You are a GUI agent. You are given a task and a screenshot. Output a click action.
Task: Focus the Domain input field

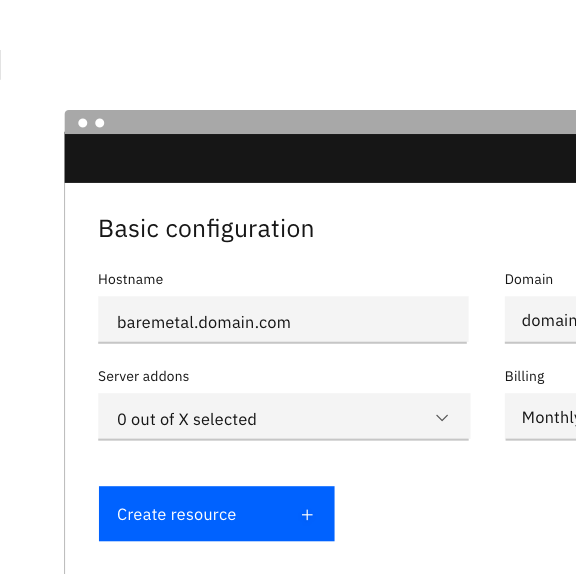540,320
